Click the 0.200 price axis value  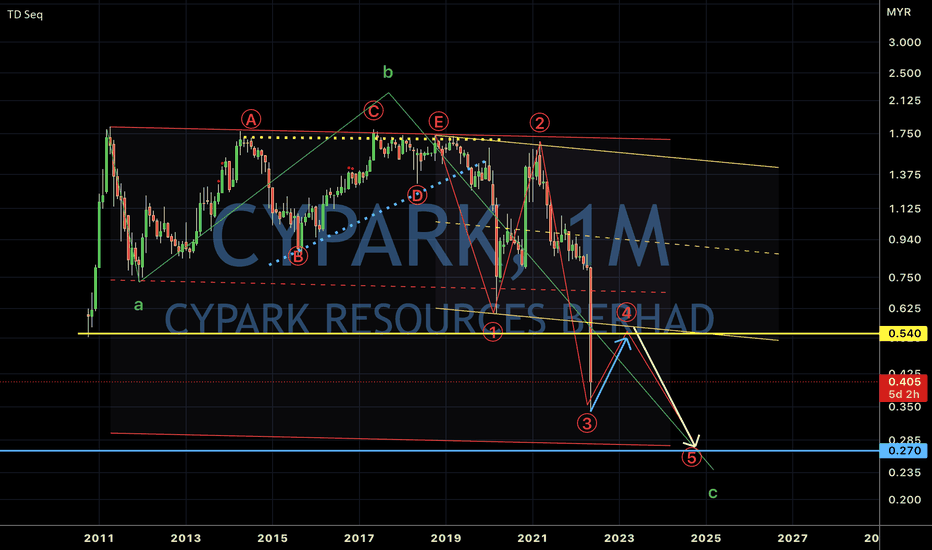pyautogui.click(x=905, y=500)
